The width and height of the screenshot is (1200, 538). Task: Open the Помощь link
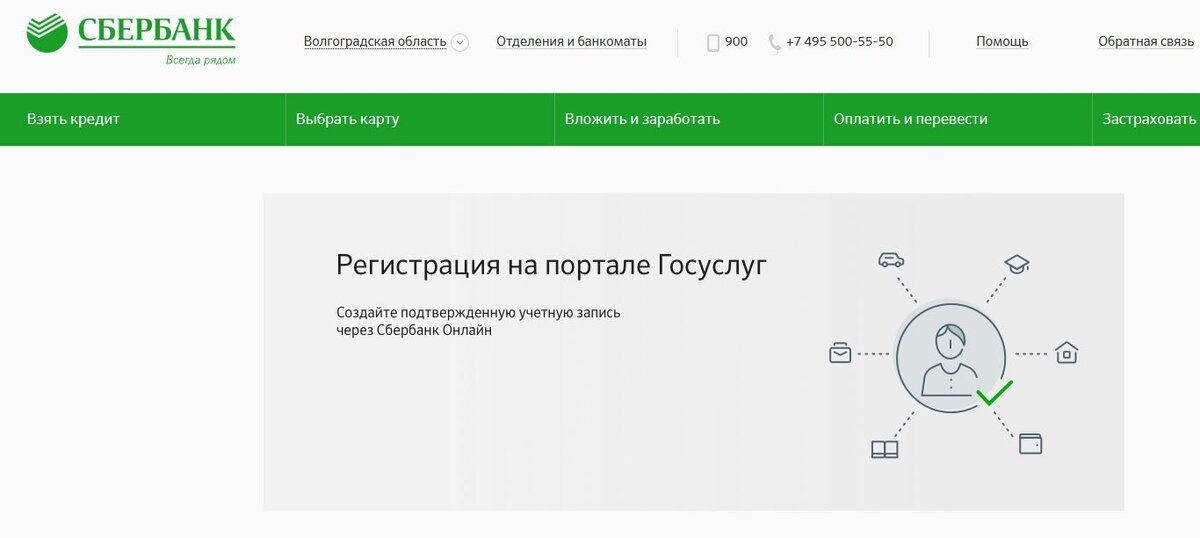click(1002, 42)
